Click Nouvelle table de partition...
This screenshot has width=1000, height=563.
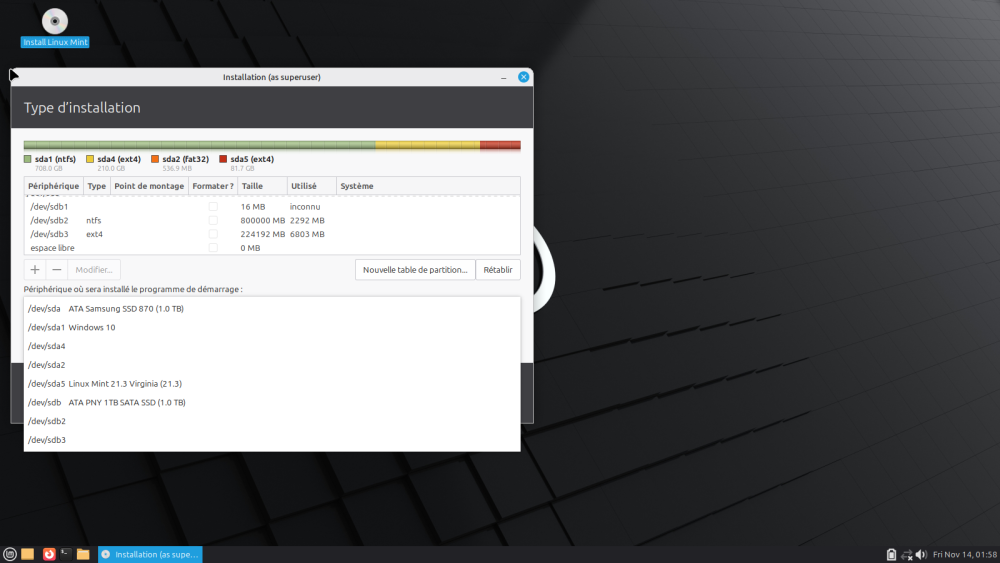[415, 270]
